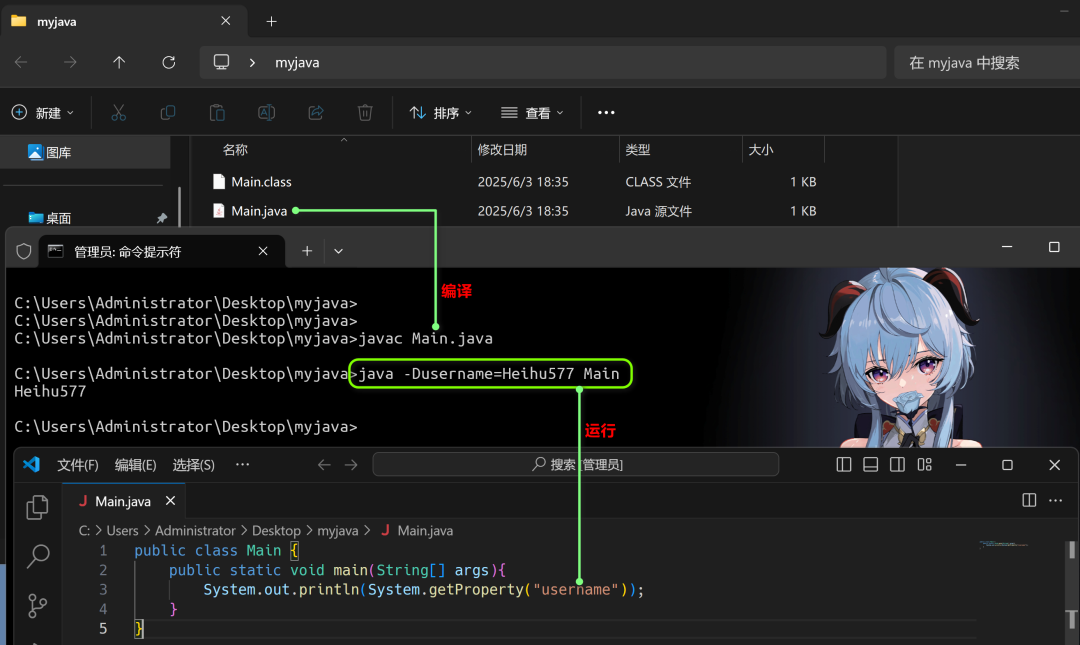1080x645 pixels.
Task: Open terminal profiles dropdown arrow
Action: [338, 252]
